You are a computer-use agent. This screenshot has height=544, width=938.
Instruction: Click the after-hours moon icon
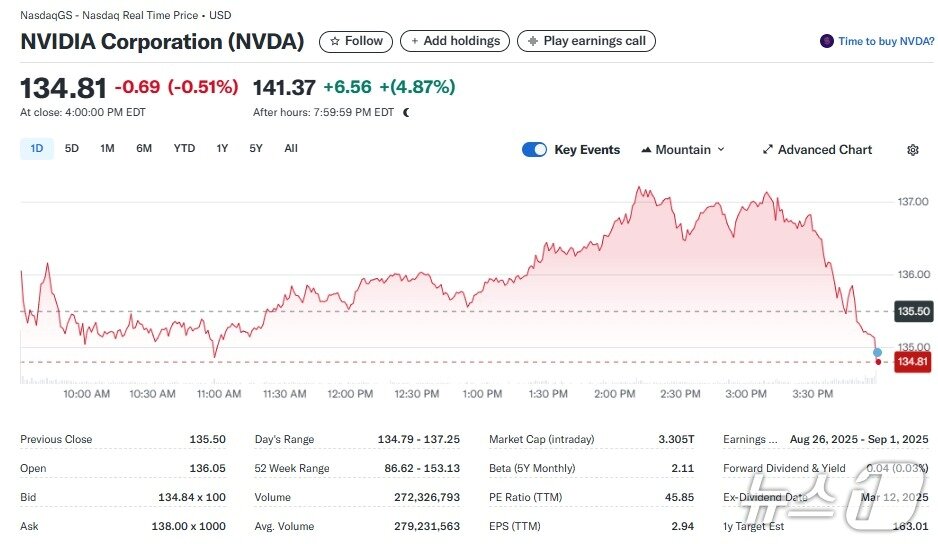coord(406,112)
